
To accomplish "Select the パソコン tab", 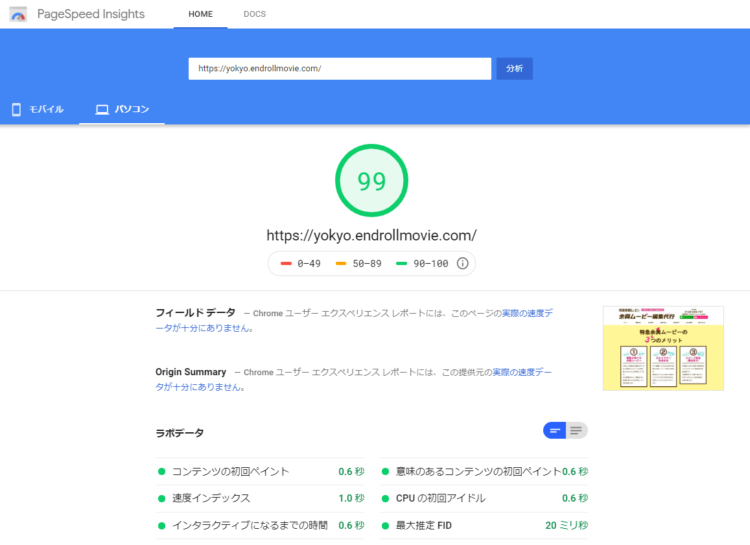I will click(x=122, y=110).
